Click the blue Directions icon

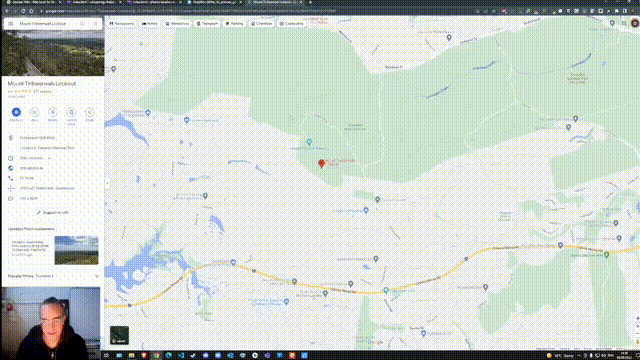tap(16, 112)
